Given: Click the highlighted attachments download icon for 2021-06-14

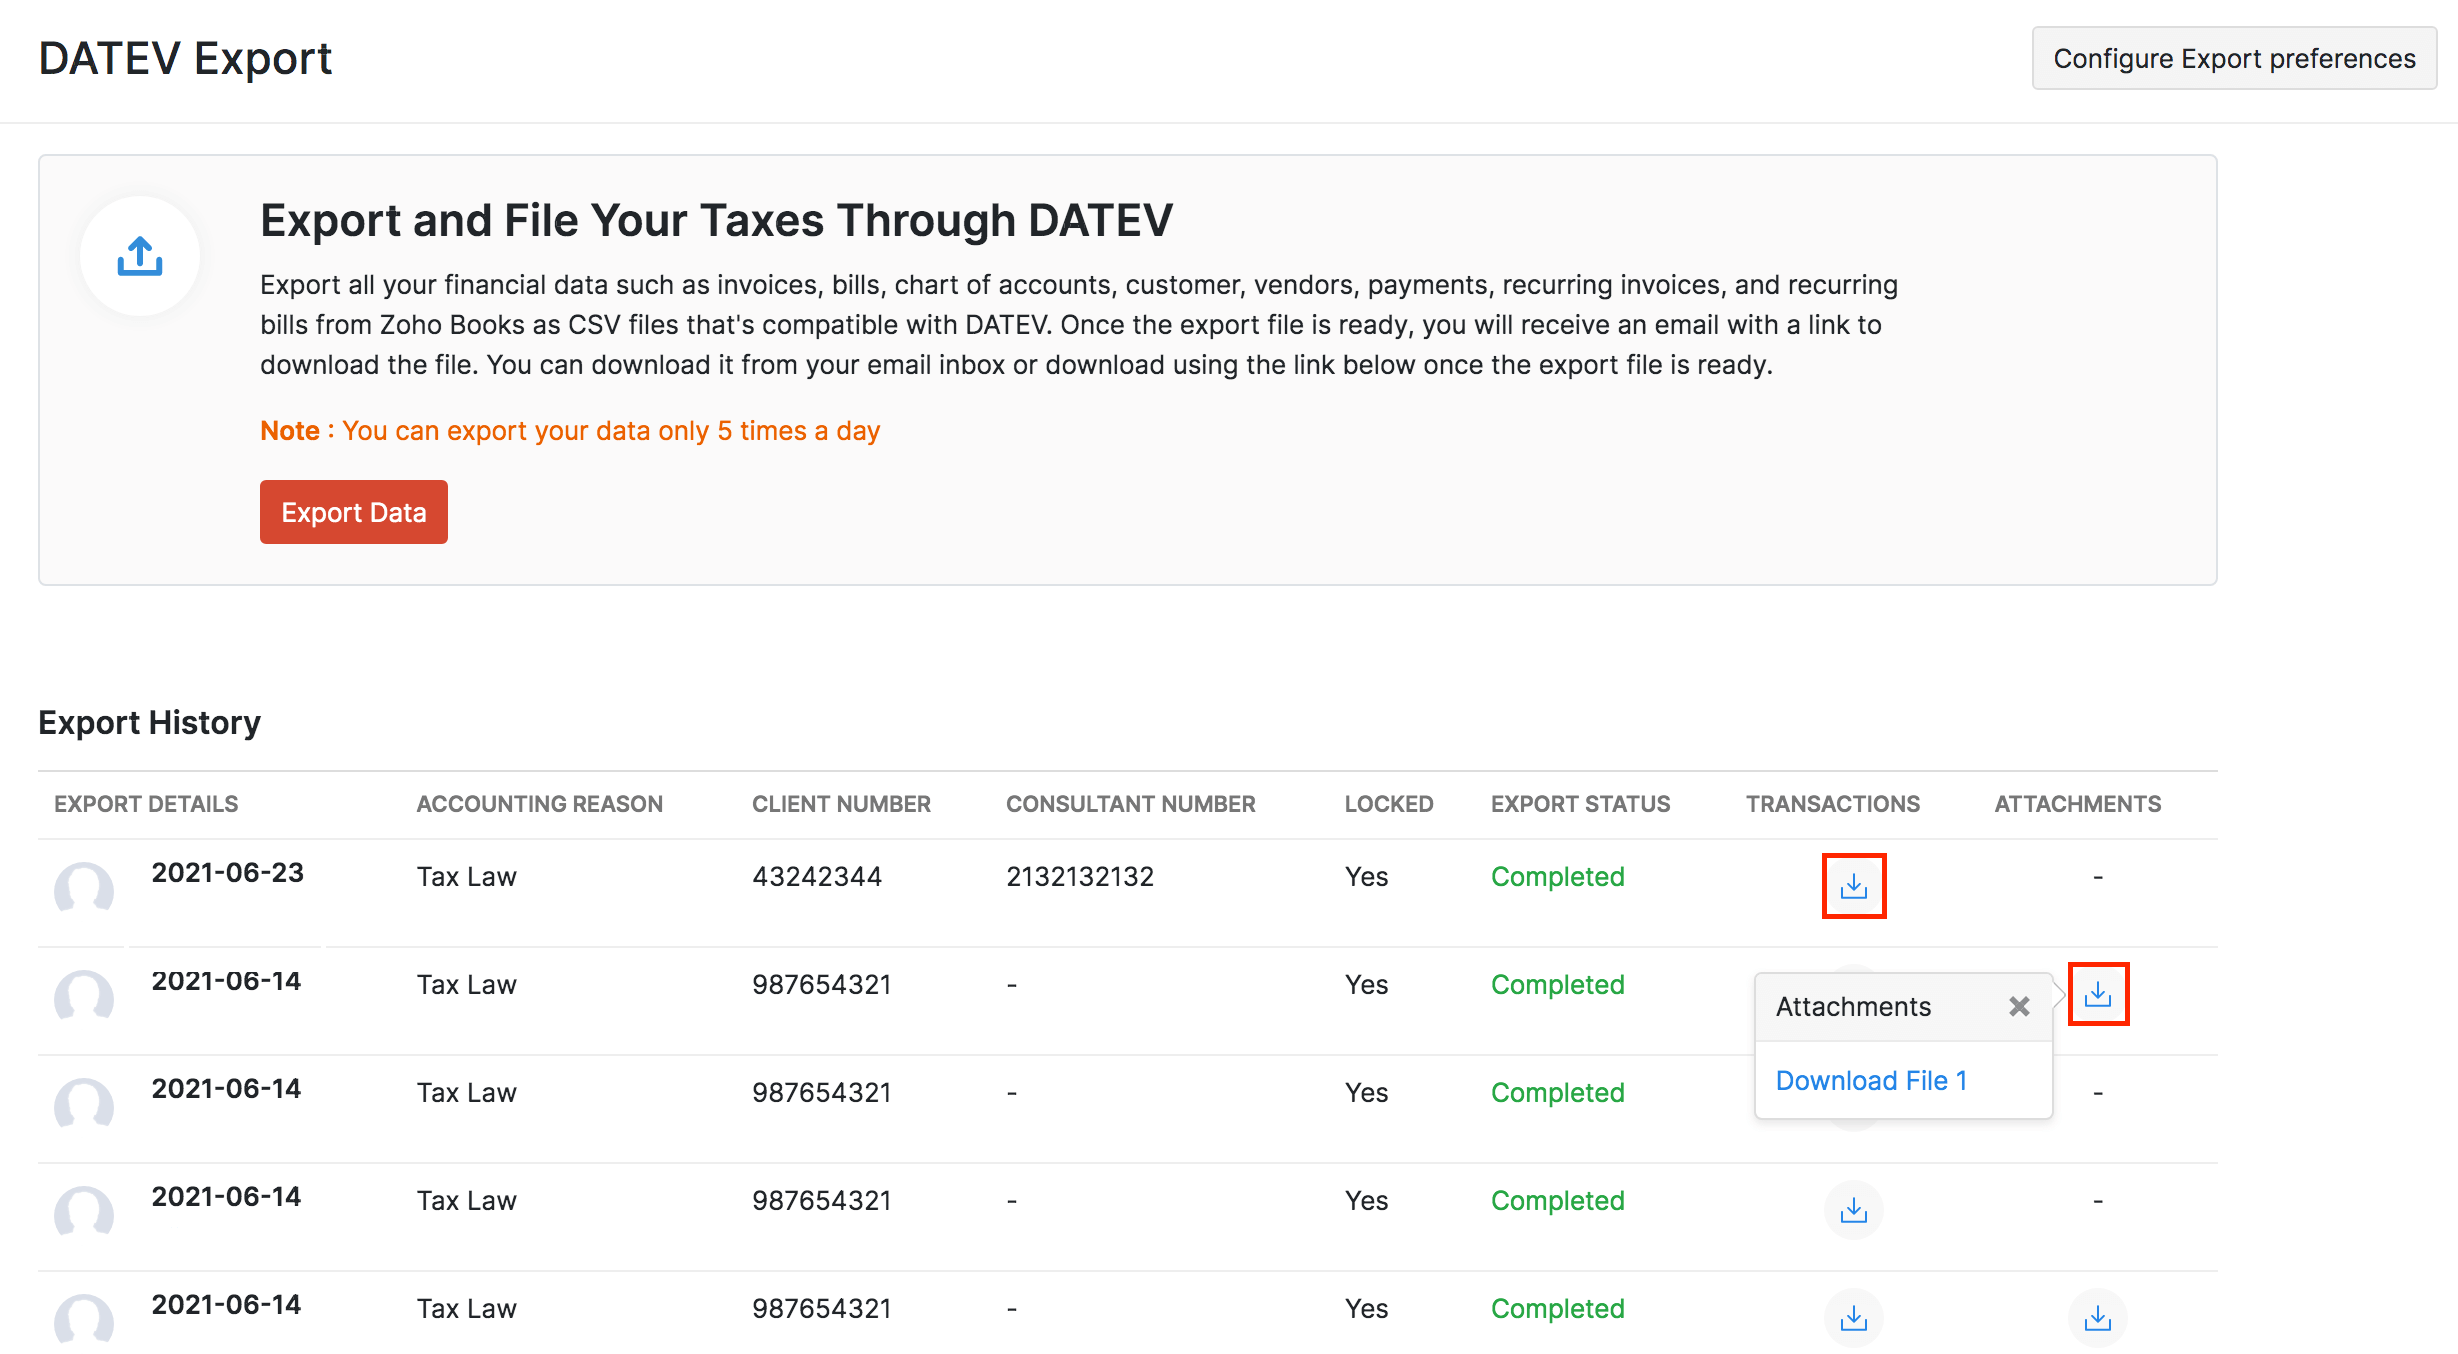Looking at the screenshot, I should 2098,994.
